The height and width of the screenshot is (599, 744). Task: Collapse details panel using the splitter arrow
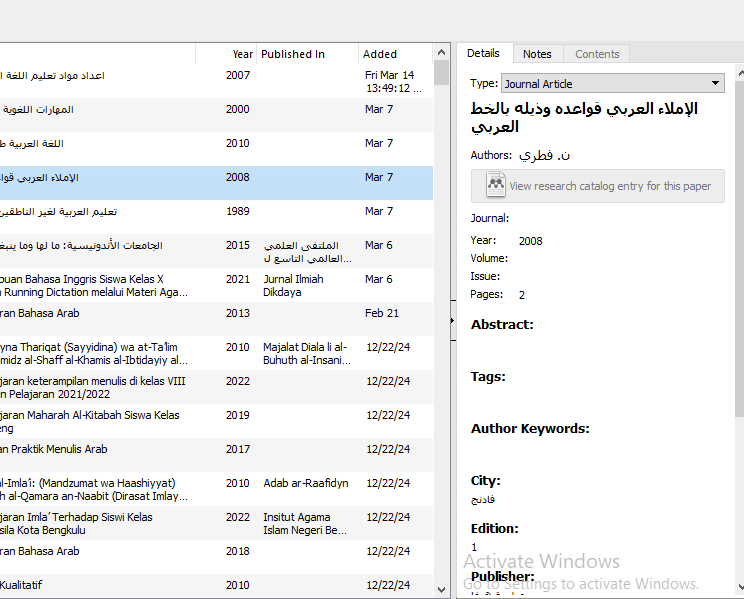452,321
